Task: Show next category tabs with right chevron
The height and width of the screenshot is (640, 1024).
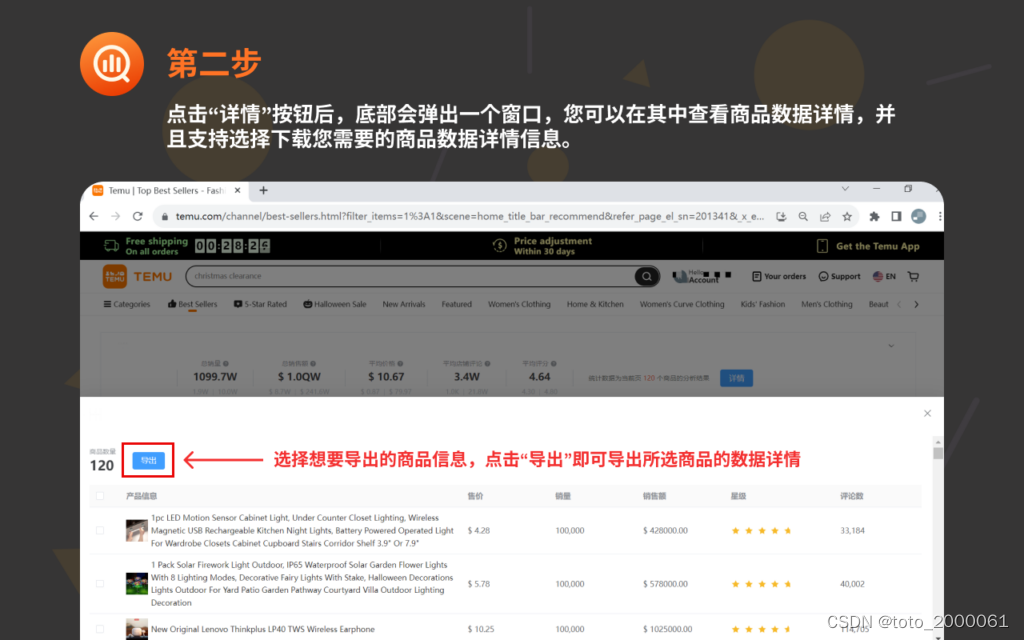Action: 916,304
